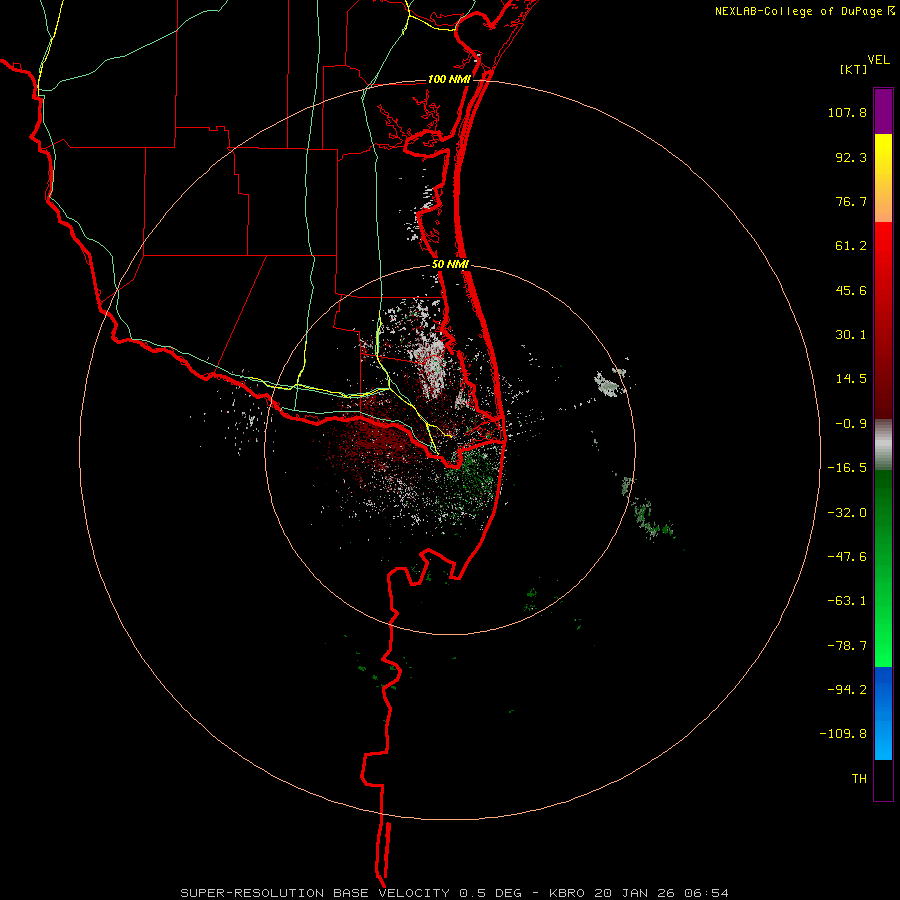This screenshot has height=900, width=900.
Task: Click the 92.3 velocity scale value
Action: tap(851, 157)
